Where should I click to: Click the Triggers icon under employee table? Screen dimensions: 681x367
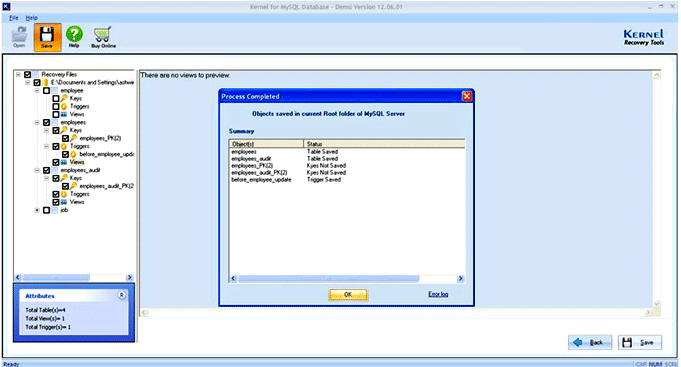point(64,106)
